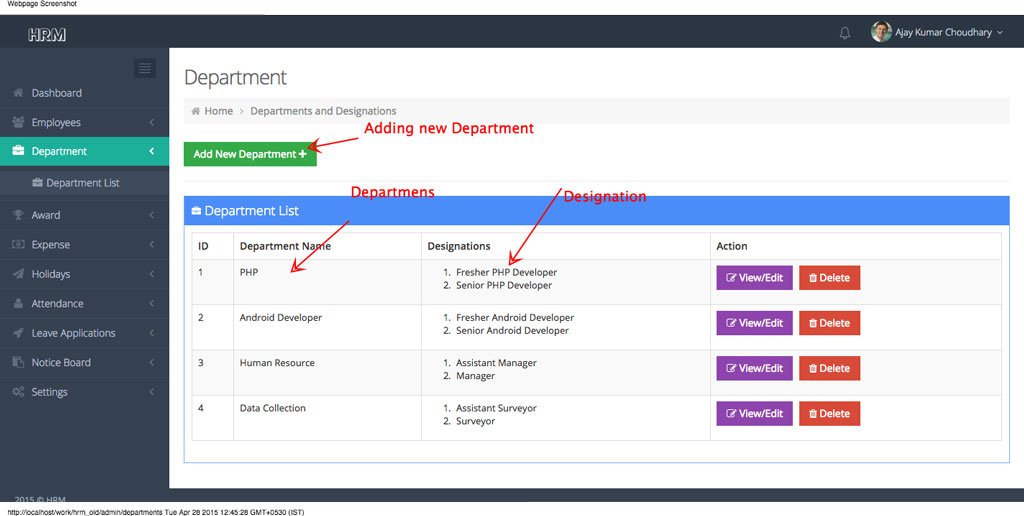Select the Department List submenu item

pos(82,183)
